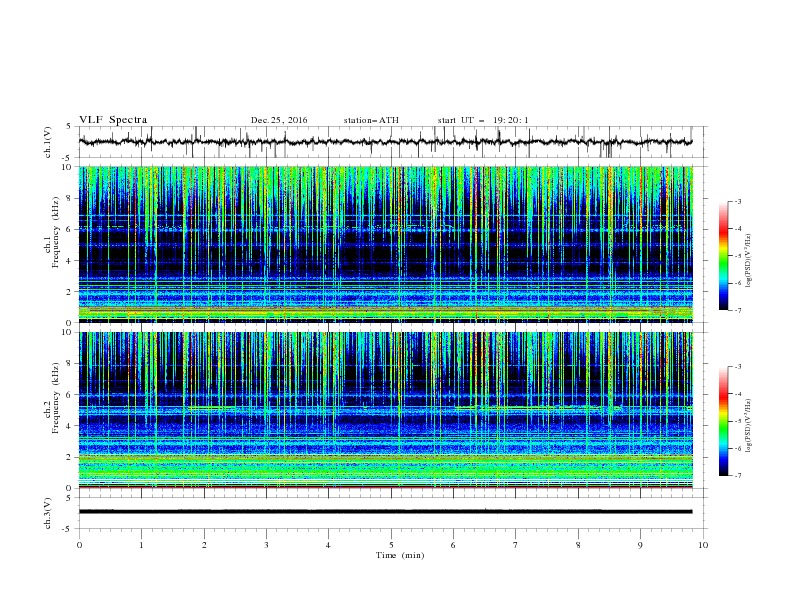Click inside the ch.1 spectrogram panel
This screenshot has height=612, width=792.
click(385, 244)
